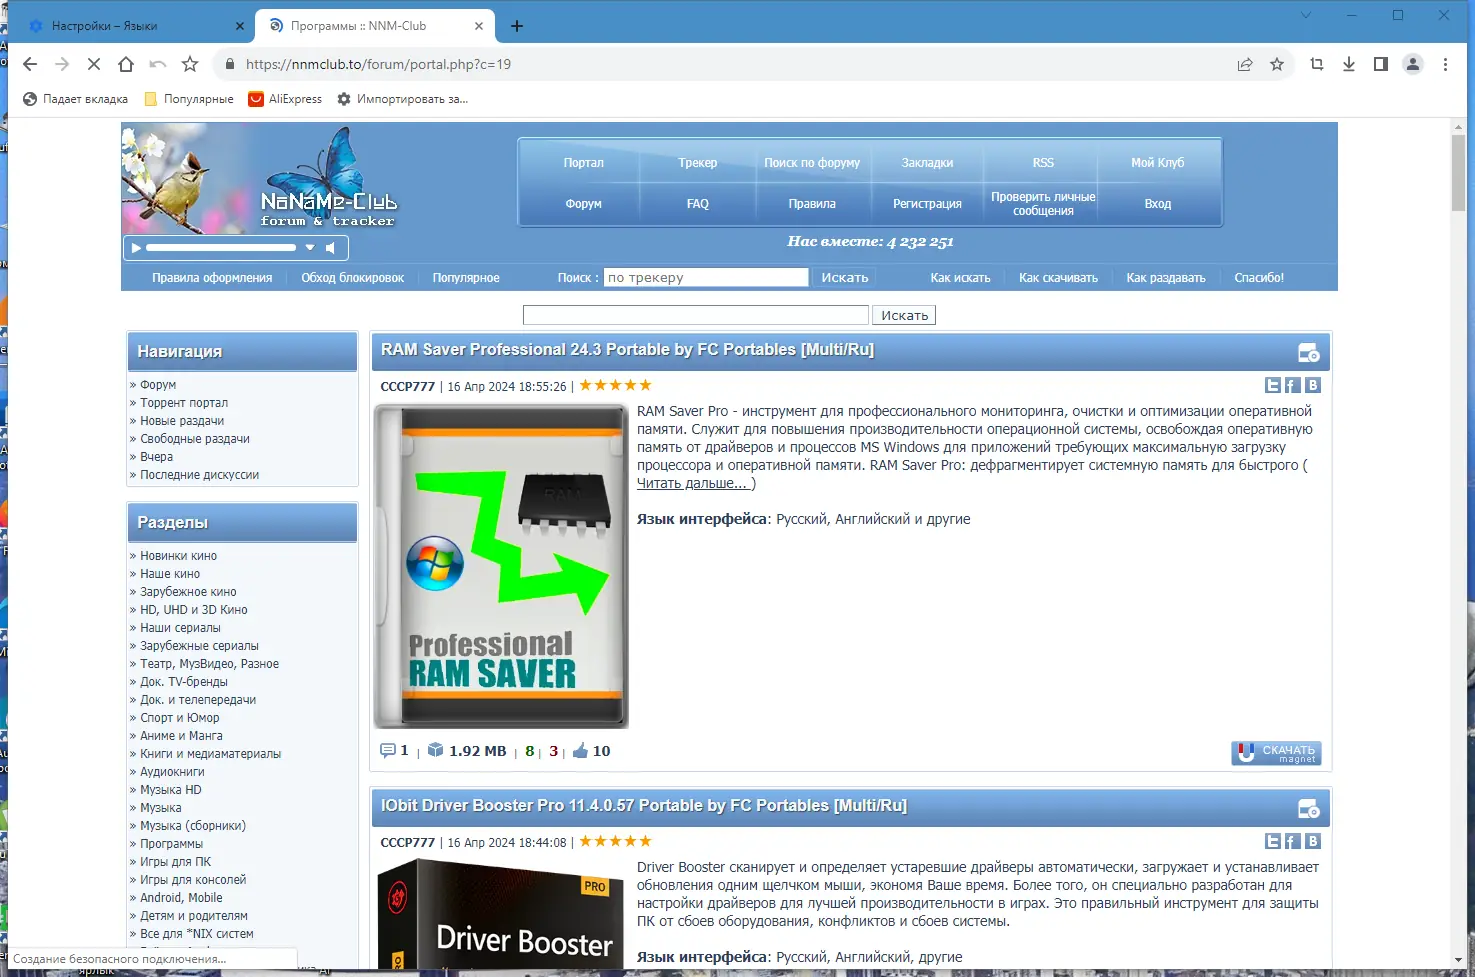Viewport: 1475px width, 977px height.
Task: Click Читать дальше in RAM Saver post
Action: coord(691,483)
